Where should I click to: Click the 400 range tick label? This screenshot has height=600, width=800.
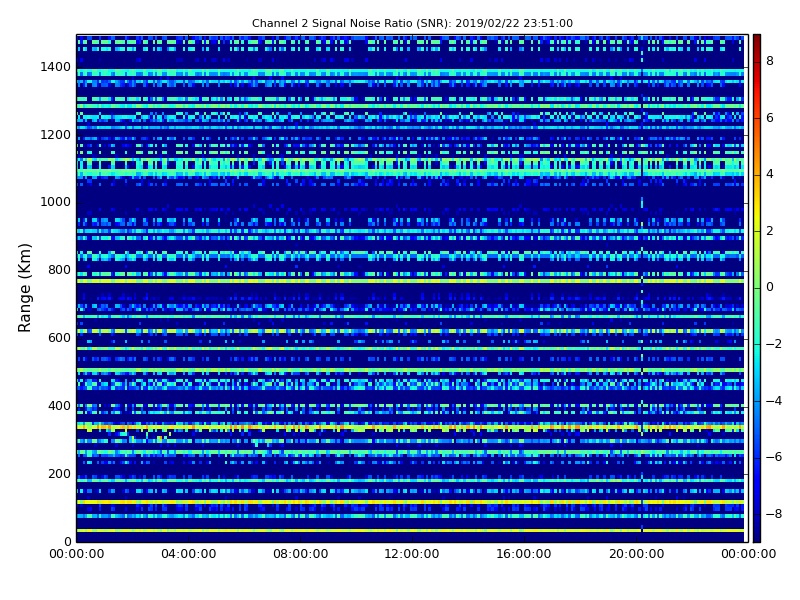click(59, 406)
